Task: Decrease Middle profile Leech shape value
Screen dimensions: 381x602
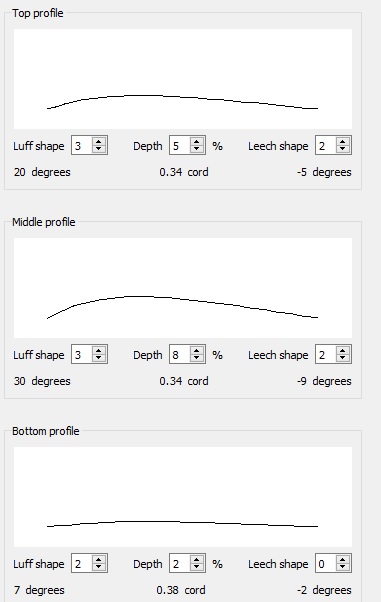Action: 343,358
